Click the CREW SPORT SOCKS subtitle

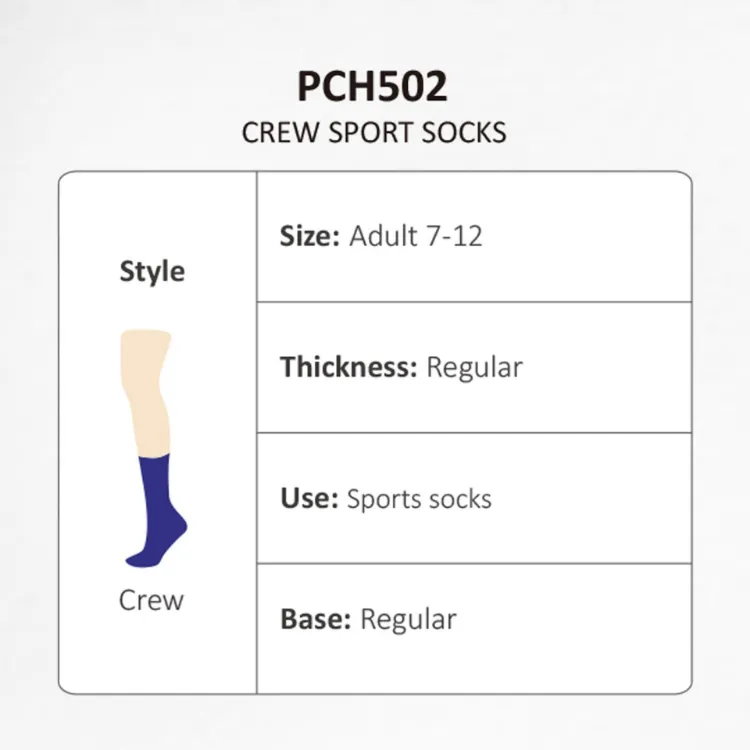point(374,132)
